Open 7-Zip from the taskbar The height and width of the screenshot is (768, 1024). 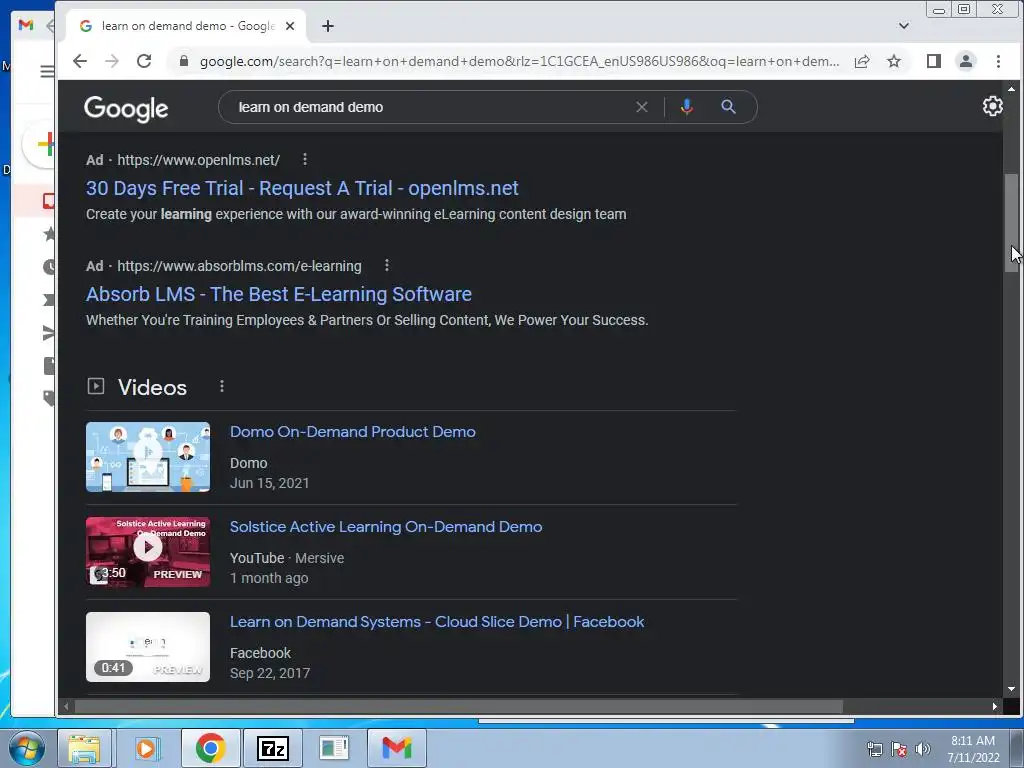tap(272, 748)
